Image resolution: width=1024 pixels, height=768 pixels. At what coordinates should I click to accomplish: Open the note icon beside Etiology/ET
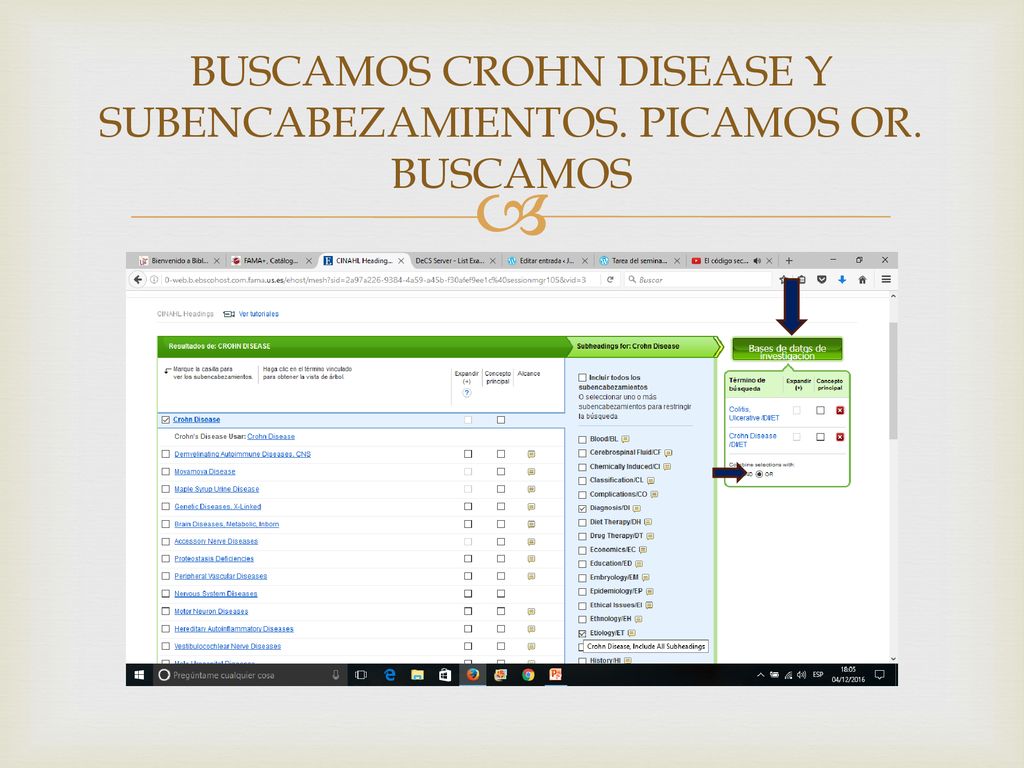click(632, 633)
